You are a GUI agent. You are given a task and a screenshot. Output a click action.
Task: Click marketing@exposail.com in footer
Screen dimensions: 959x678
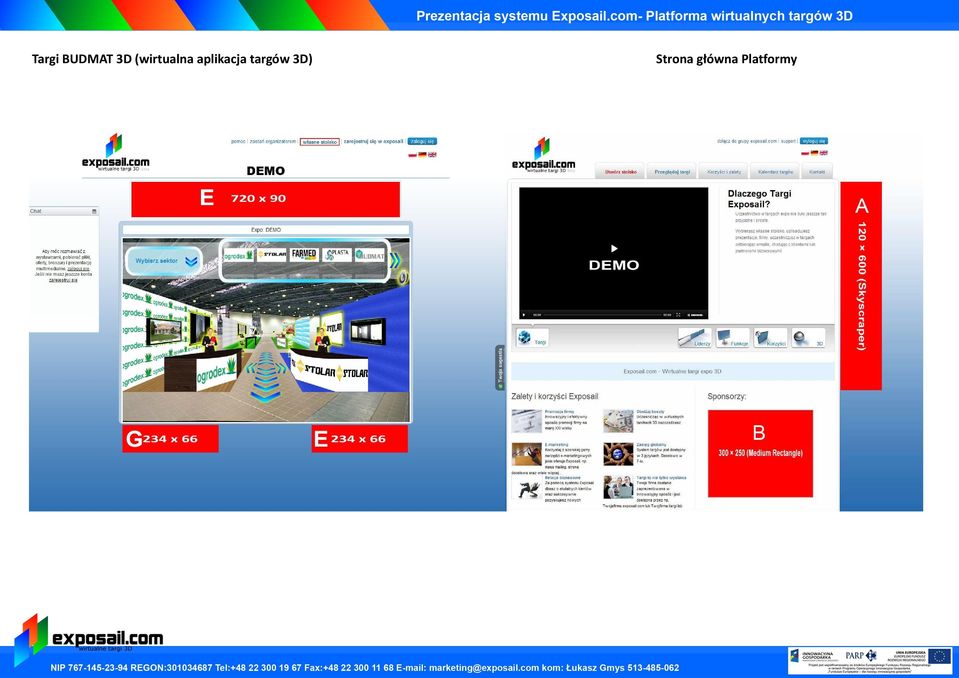(484, 668)
